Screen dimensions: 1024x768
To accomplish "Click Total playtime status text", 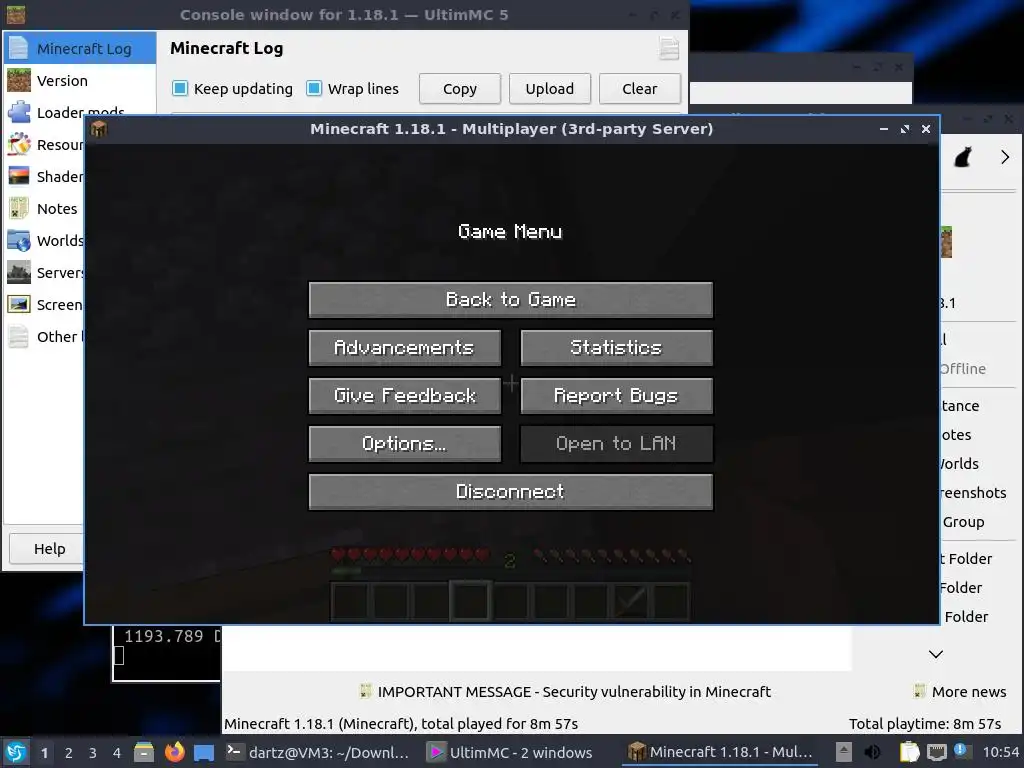I will [925, 724].
